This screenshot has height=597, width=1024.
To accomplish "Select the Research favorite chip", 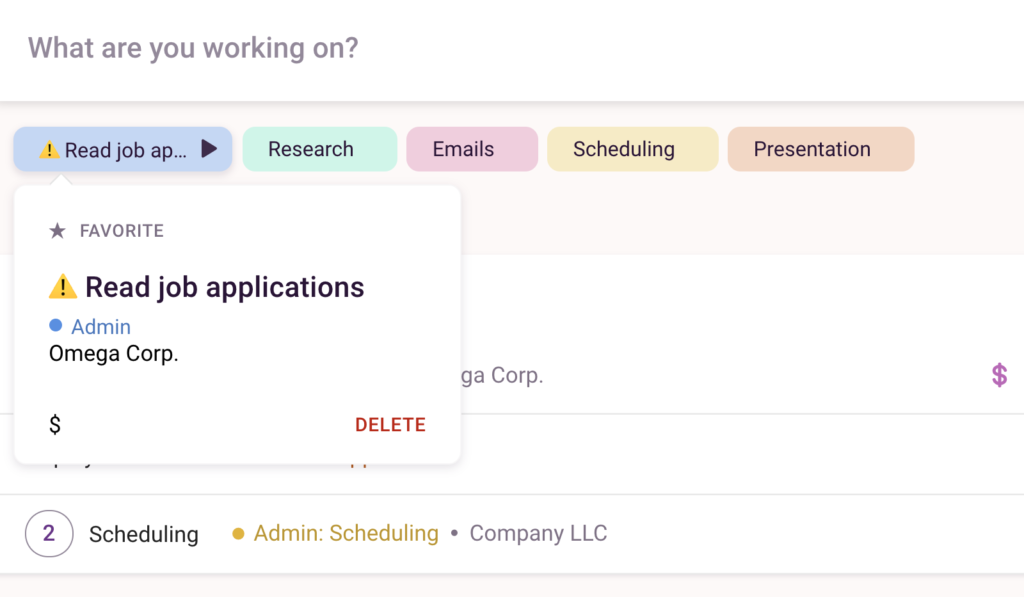I will [310, 149].
